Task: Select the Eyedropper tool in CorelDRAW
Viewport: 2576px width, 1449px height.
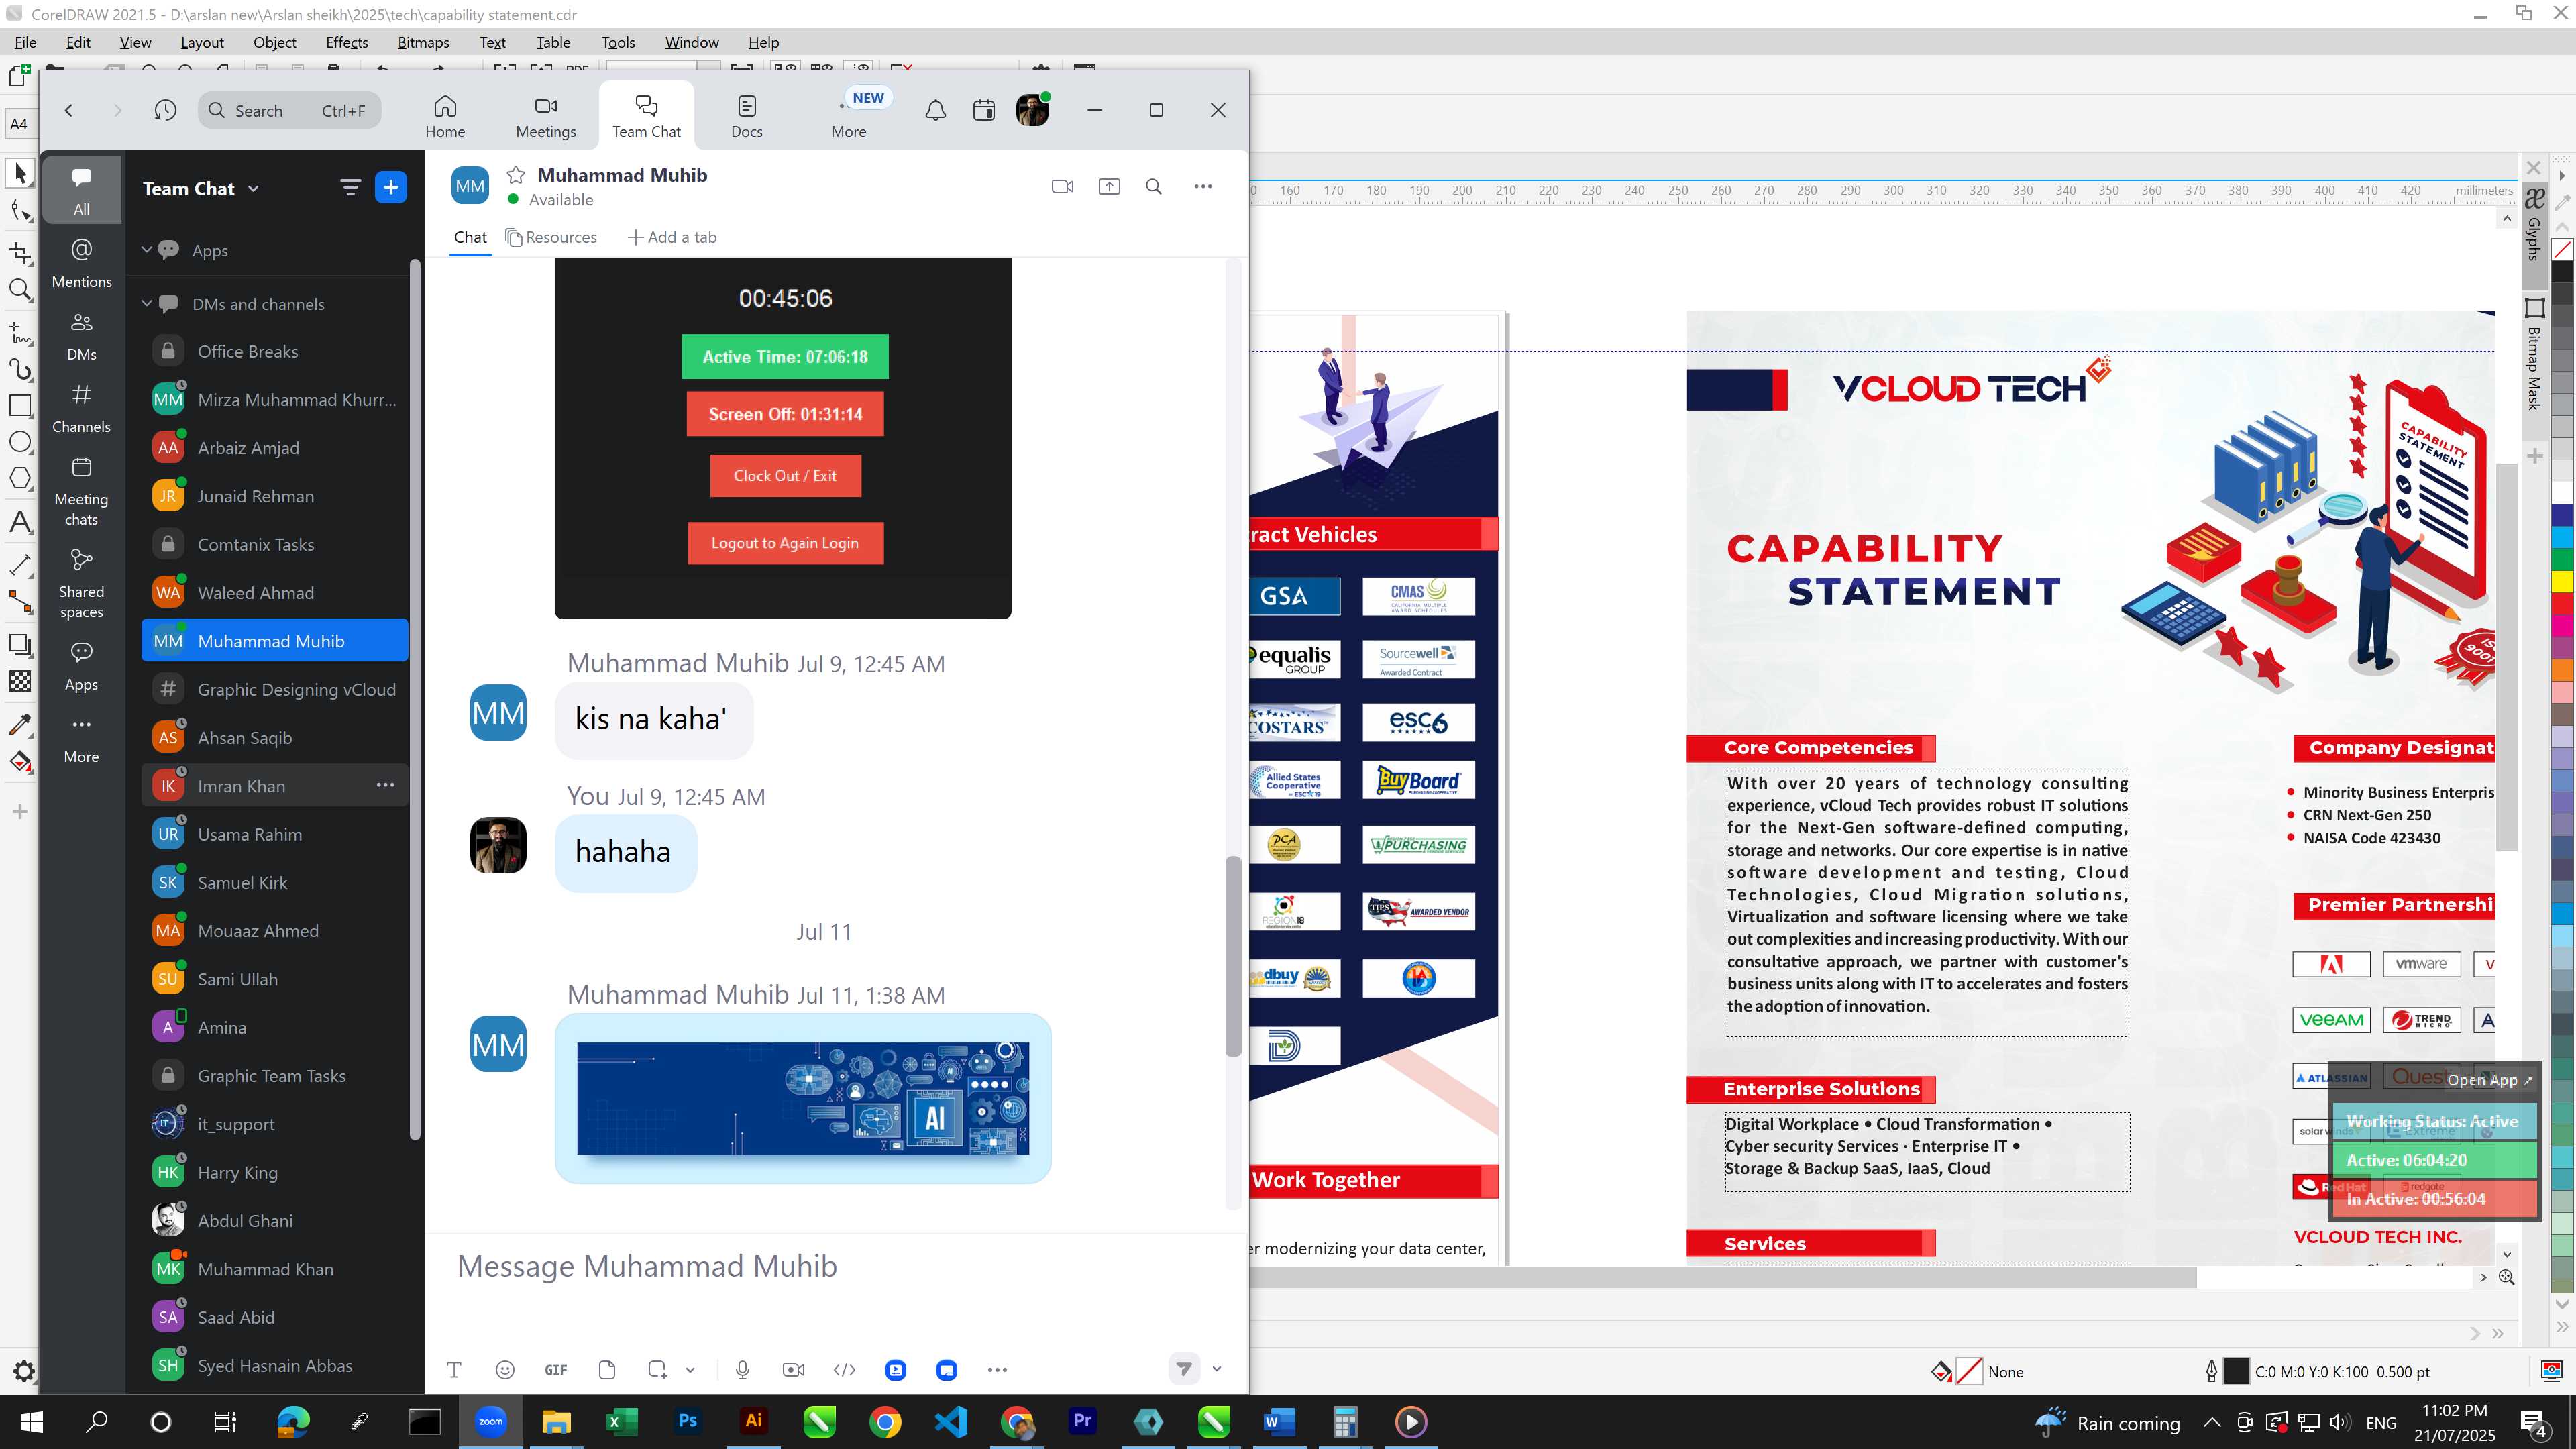Action: click(20, 724)
